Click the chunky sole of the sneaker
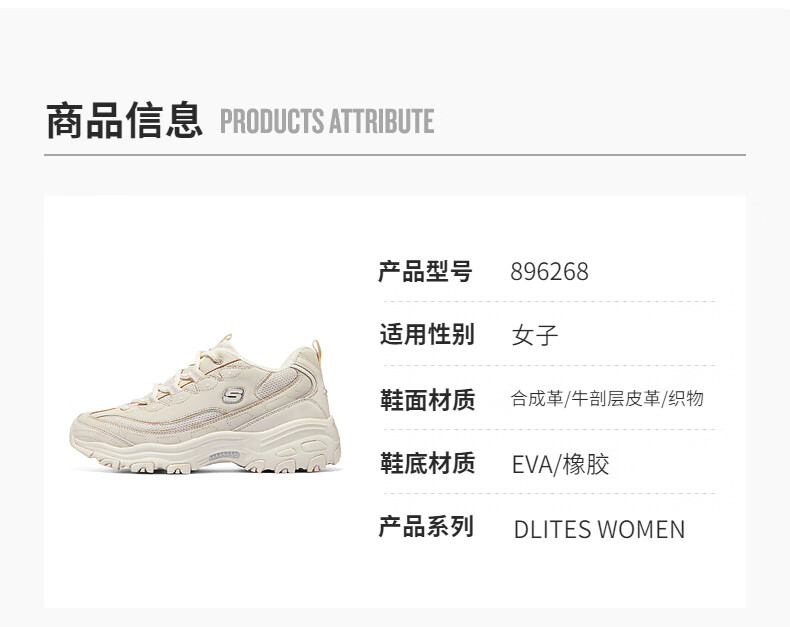 212,449
